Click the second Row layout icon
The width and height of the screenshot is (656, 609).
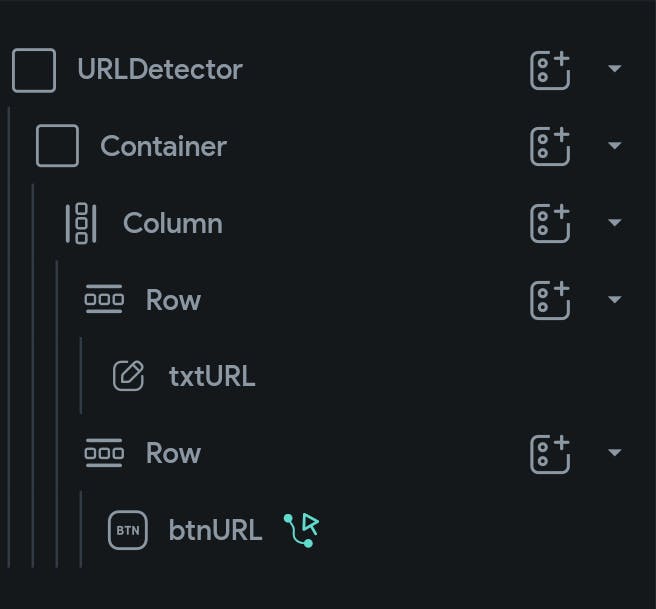104,453
